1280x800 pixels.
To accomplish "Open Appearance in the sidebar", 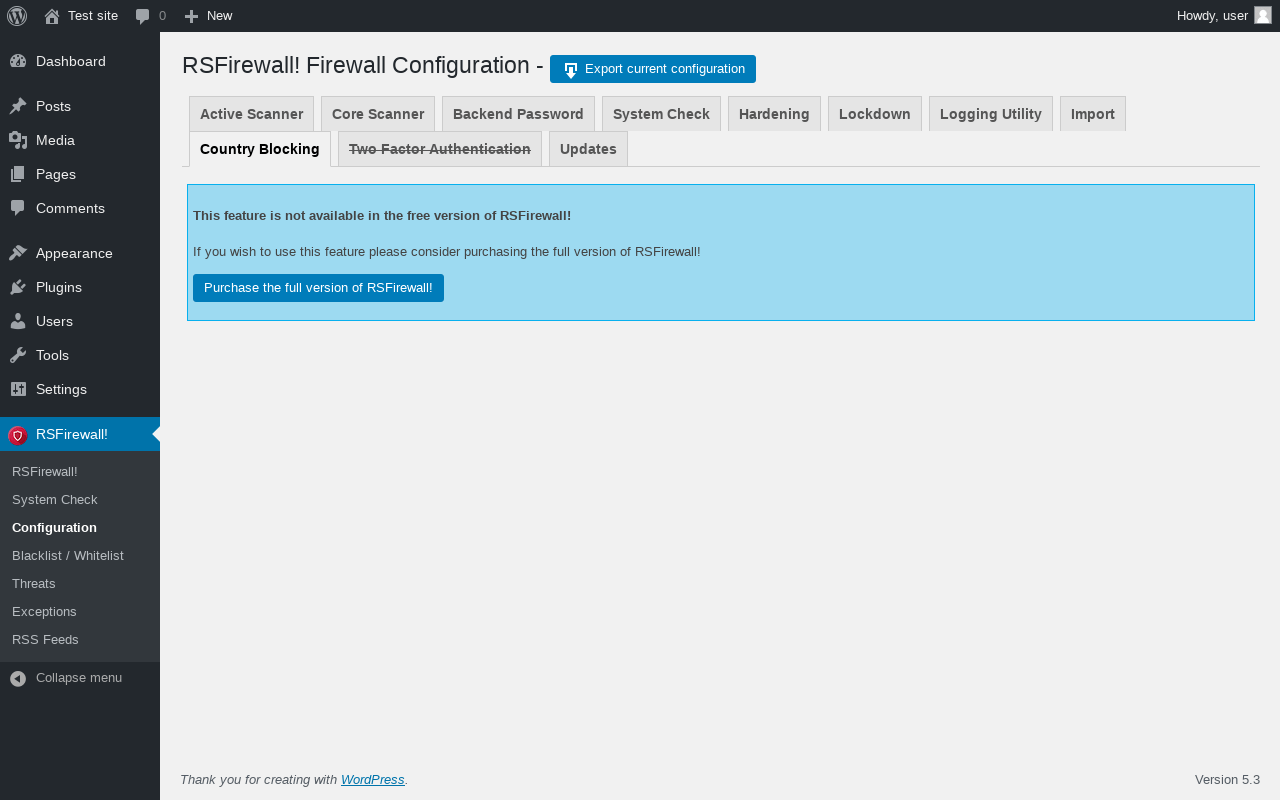I will [80, 253].
